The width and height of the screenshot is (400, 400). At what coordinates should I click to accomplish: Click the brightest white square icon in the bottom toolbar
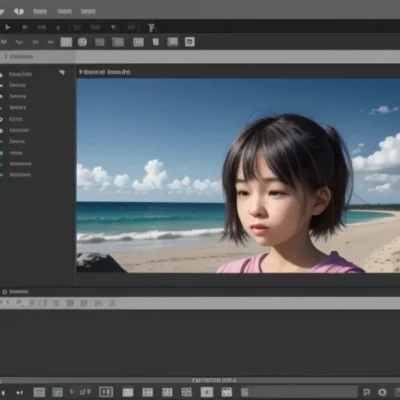pyautogui.click(x=207, y=392)
